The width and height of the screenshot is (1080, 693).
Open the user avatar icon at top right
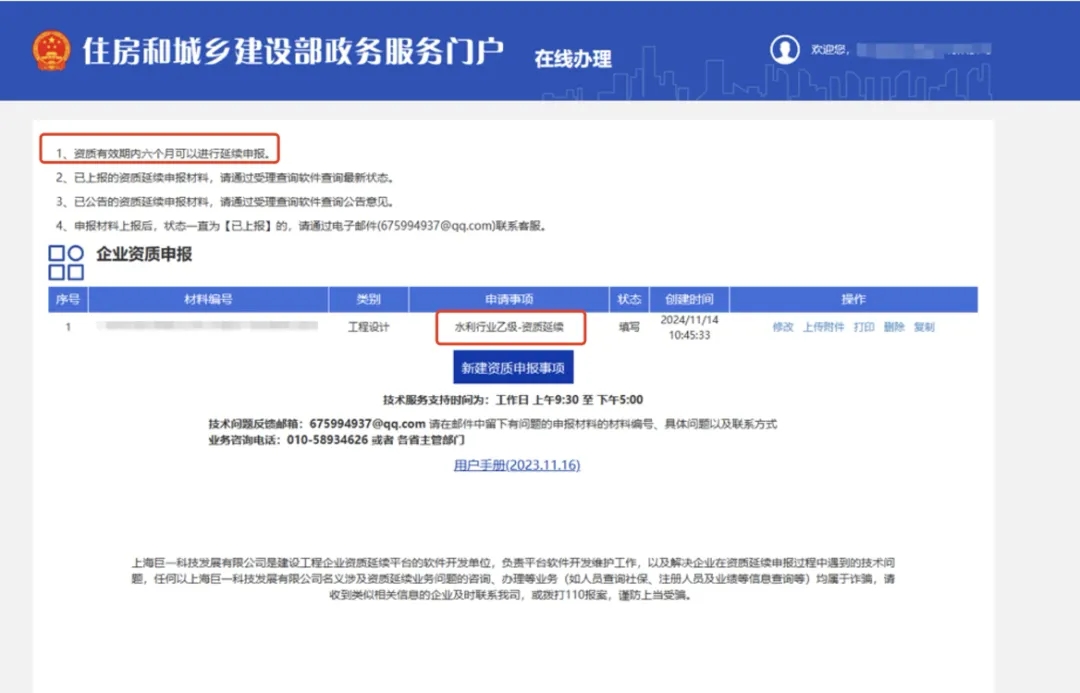tap(786, 50)
